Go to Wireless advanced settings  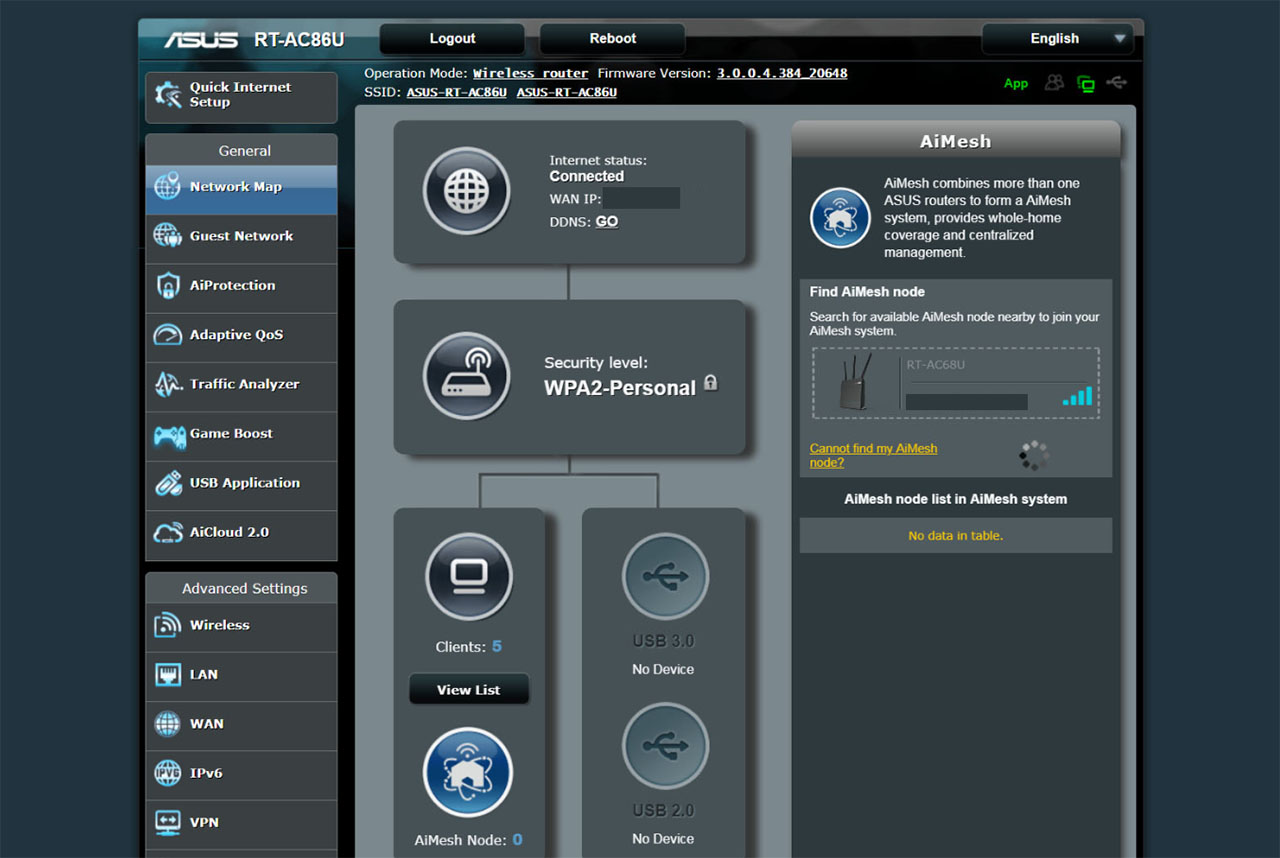pyautogui.click(x=241, y=626)
